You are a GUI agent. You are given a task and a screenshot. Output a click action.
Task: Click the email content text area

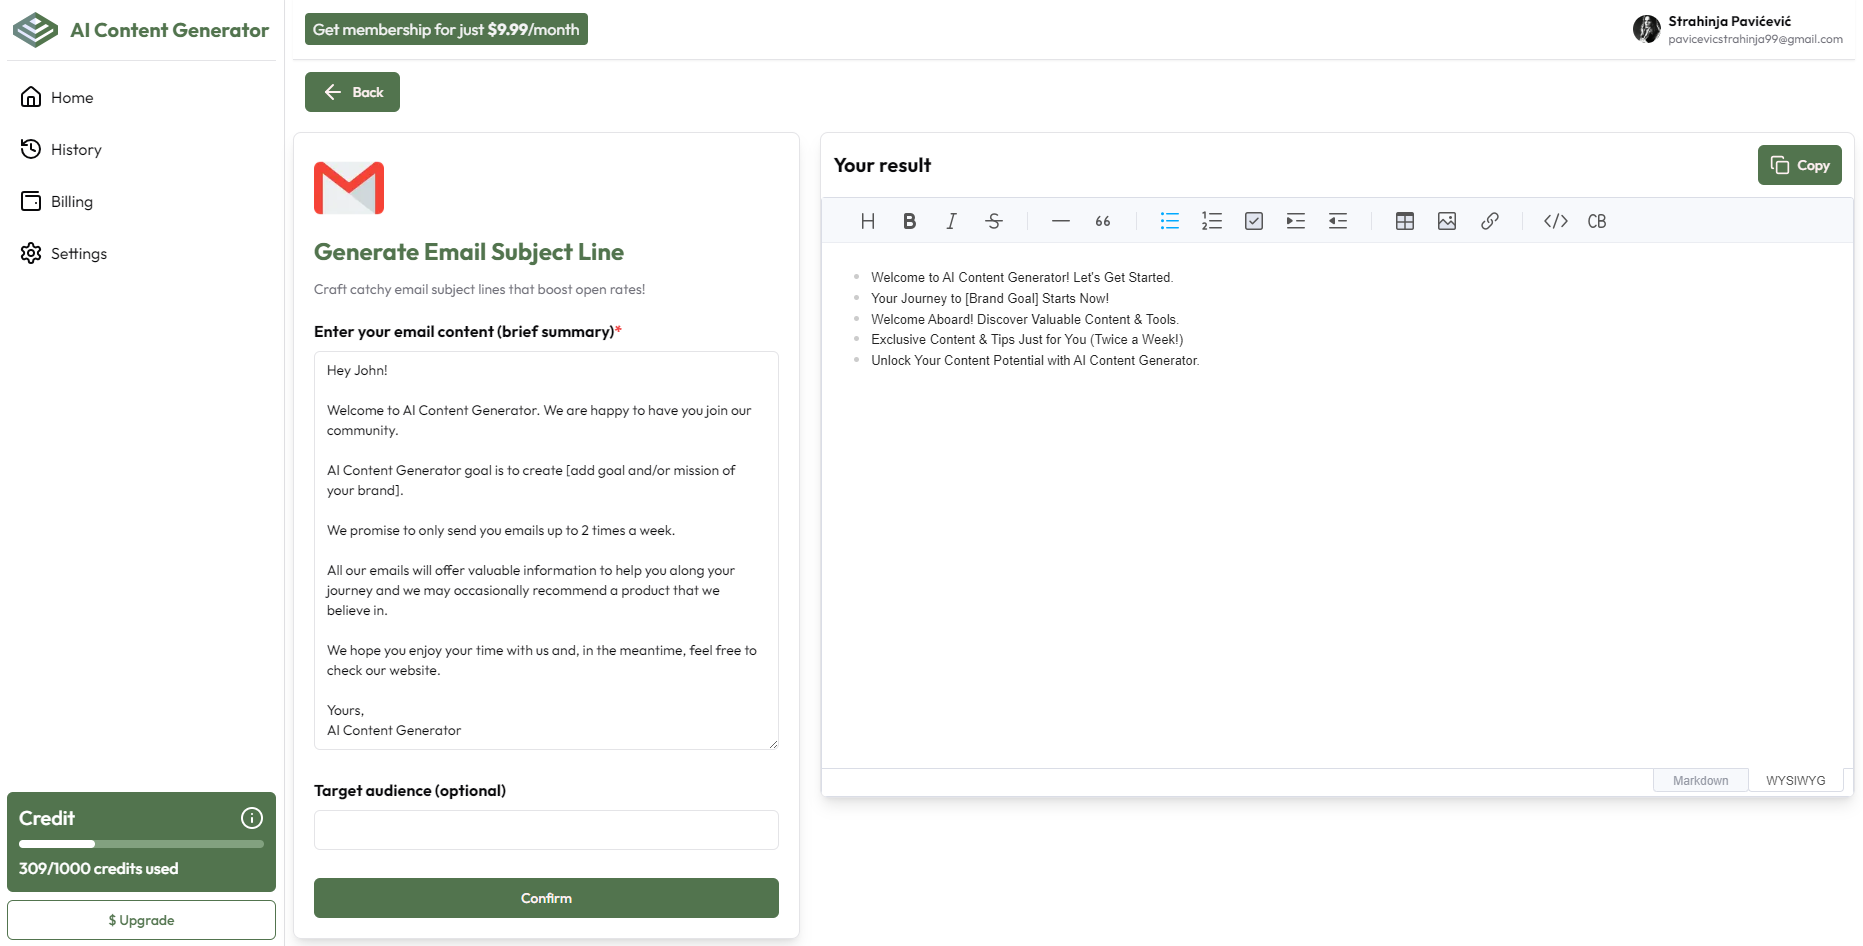coord(546,550)
